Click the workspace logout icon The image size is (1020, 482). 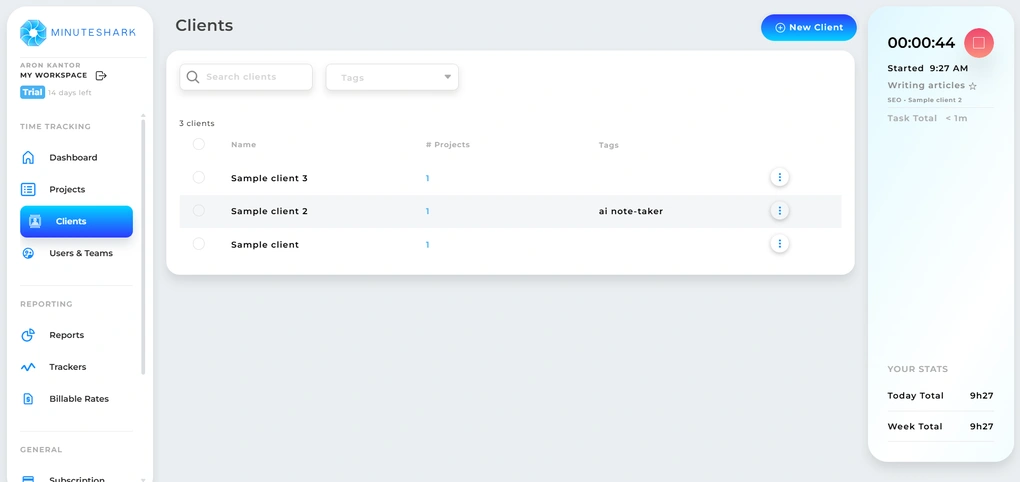coord(101,76)
